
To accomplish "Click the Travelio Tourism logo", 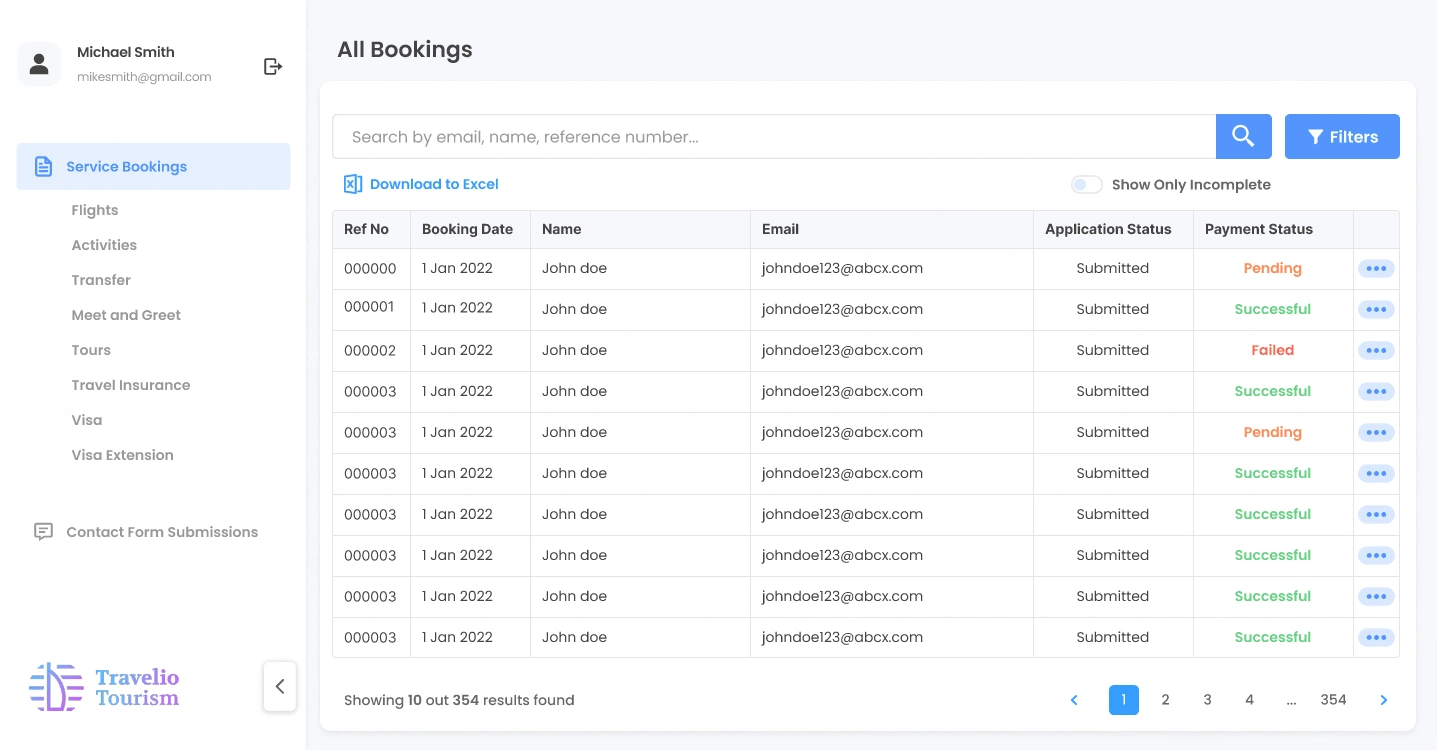I will (x=105, y=687).
